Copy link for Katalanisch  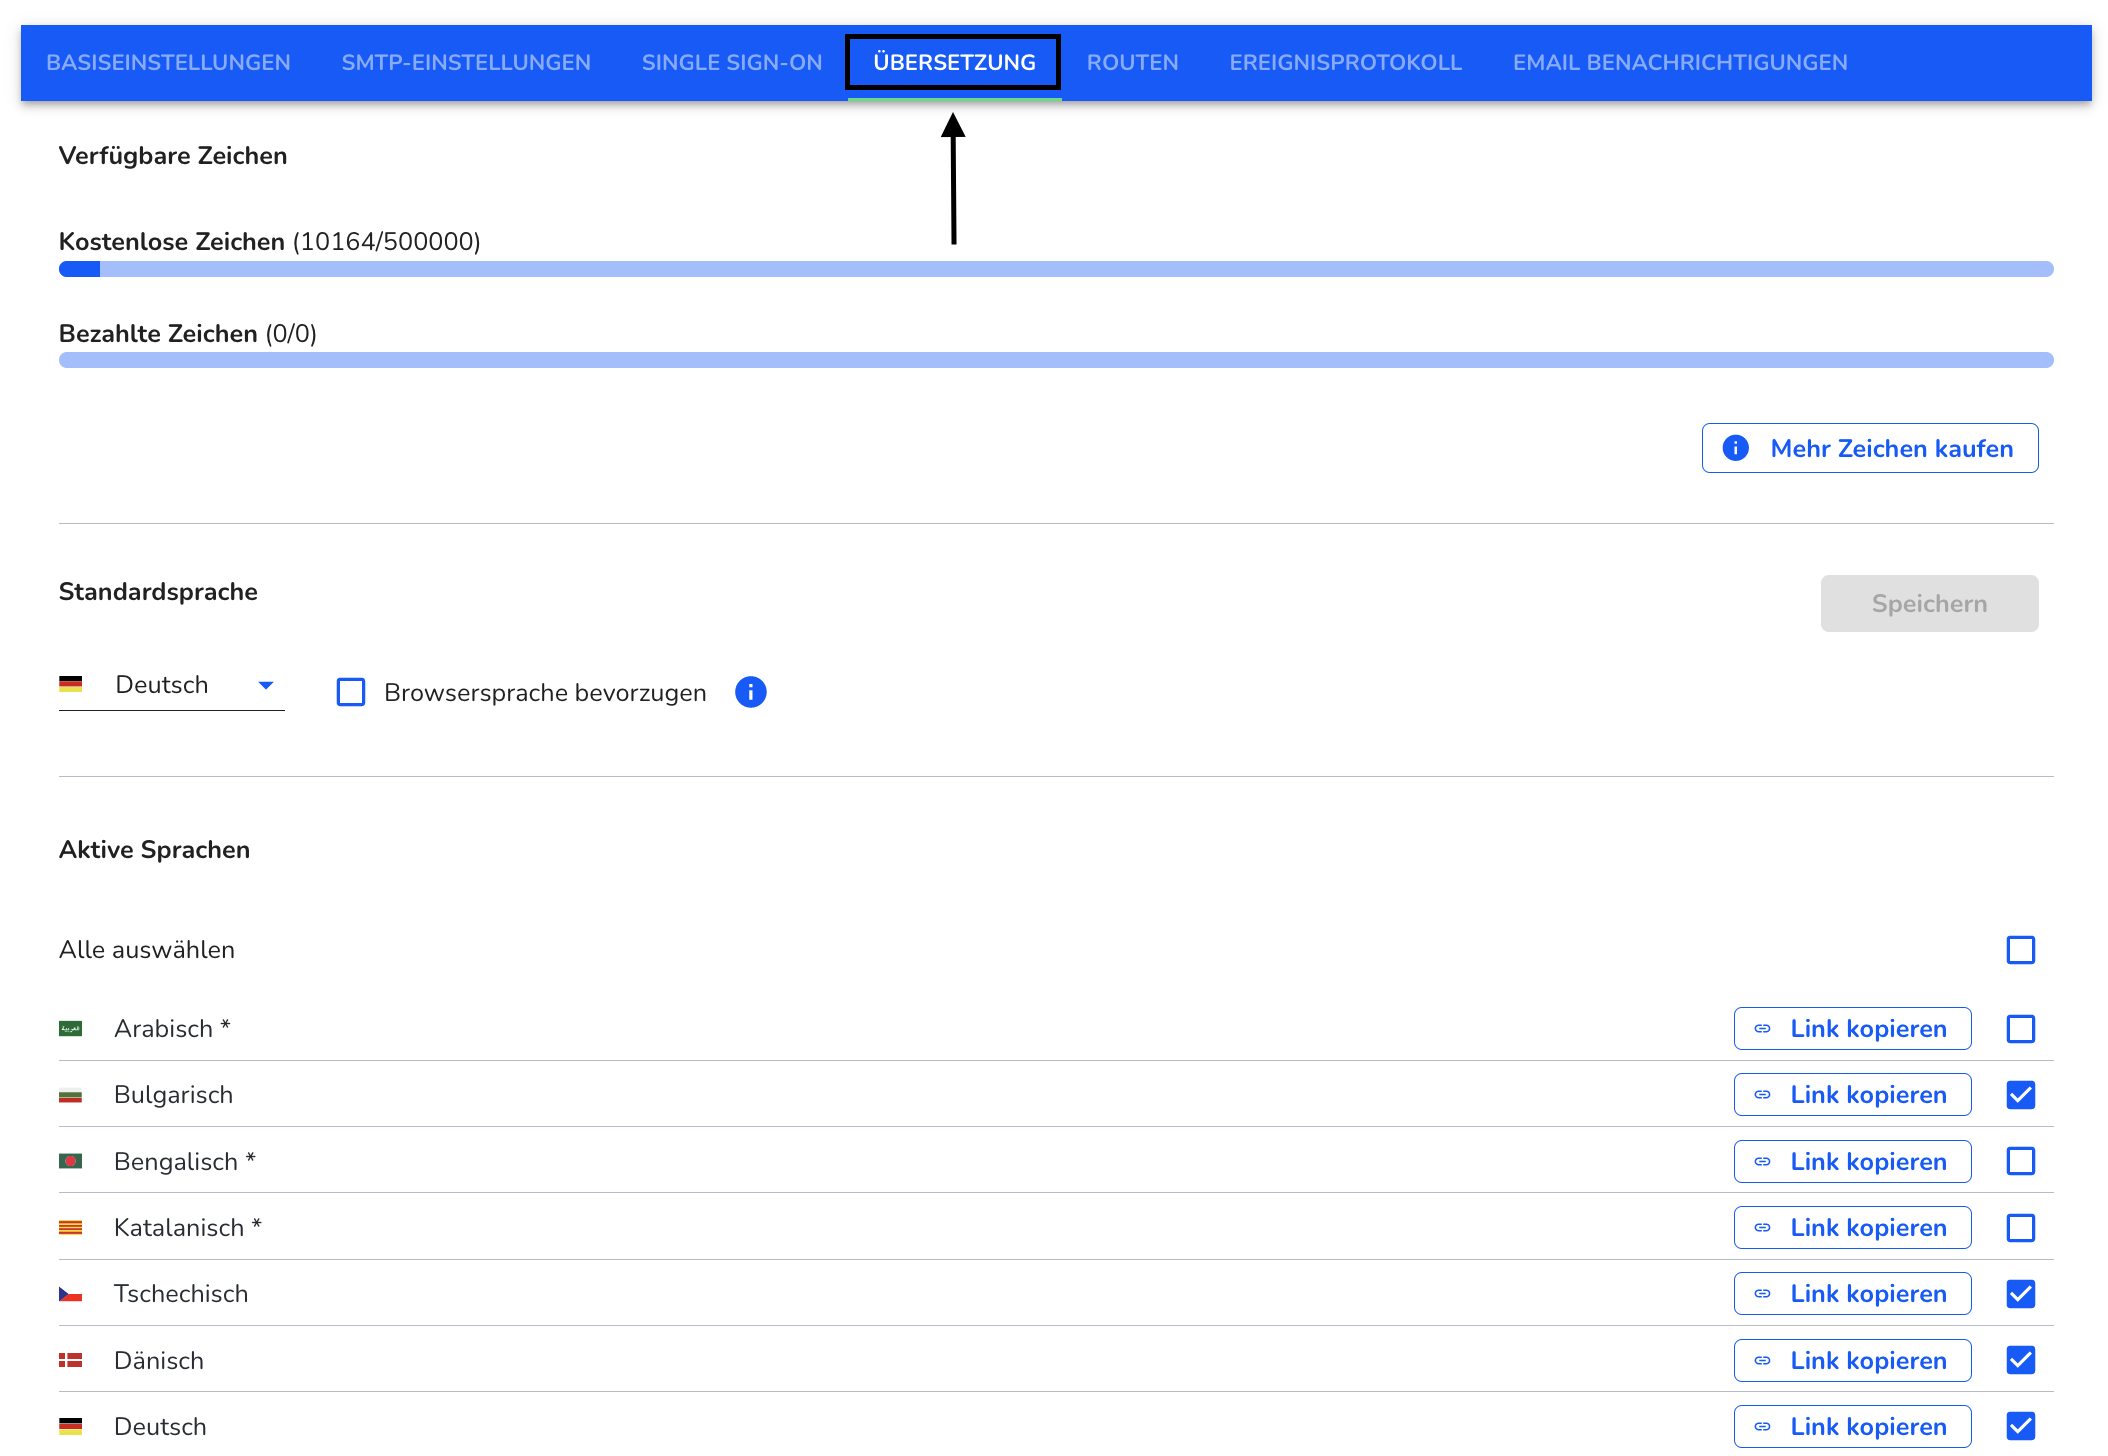[x=1852, y=1228]
